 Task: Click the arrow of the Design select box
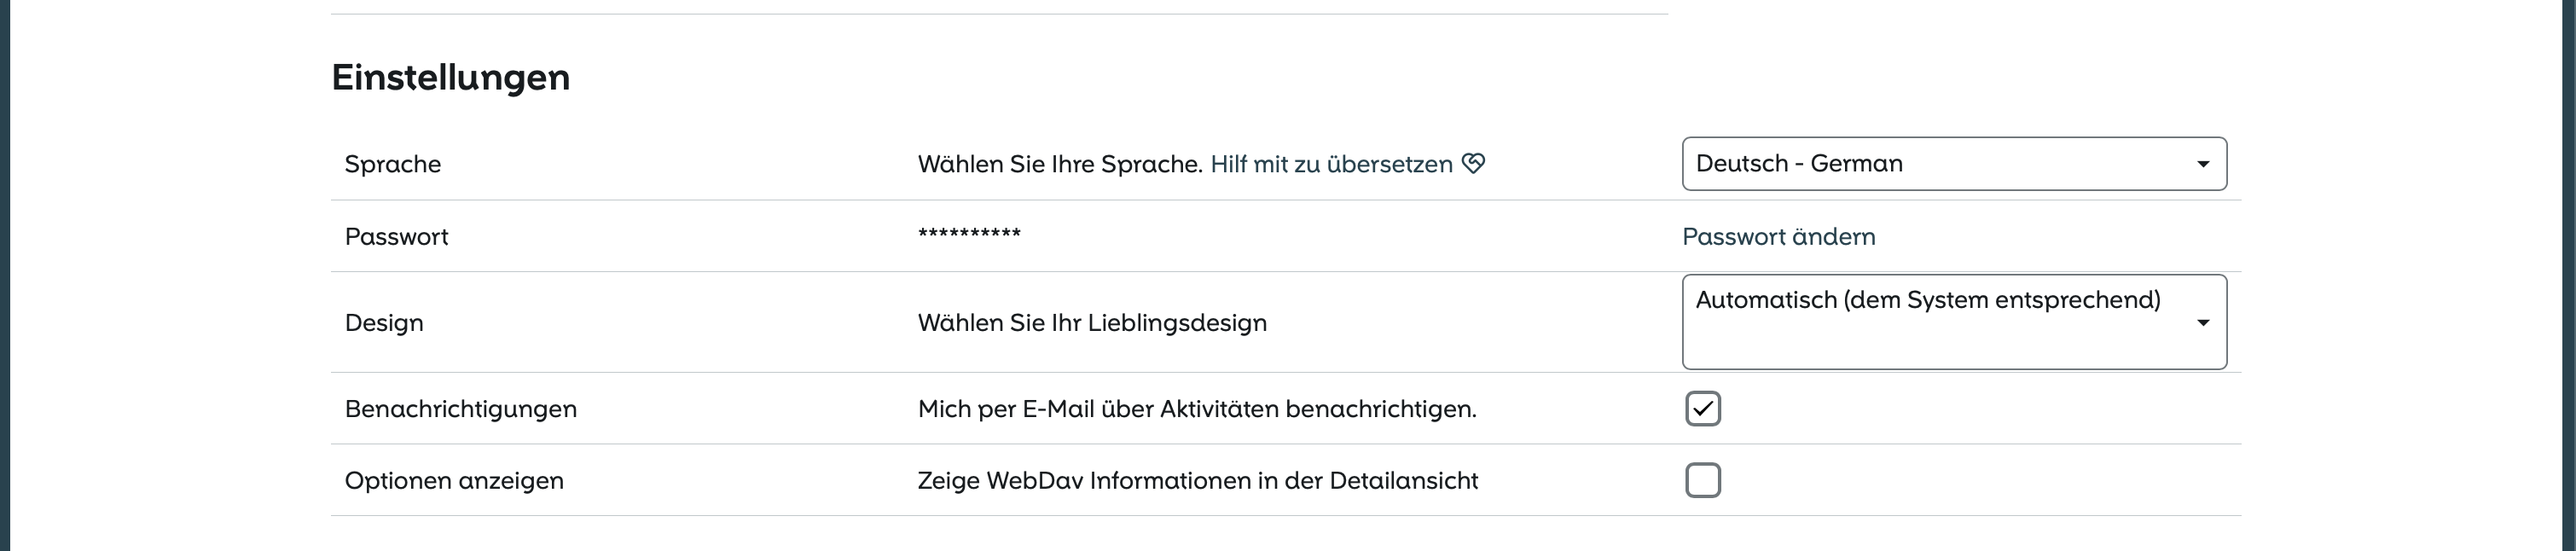(2202, 323)
